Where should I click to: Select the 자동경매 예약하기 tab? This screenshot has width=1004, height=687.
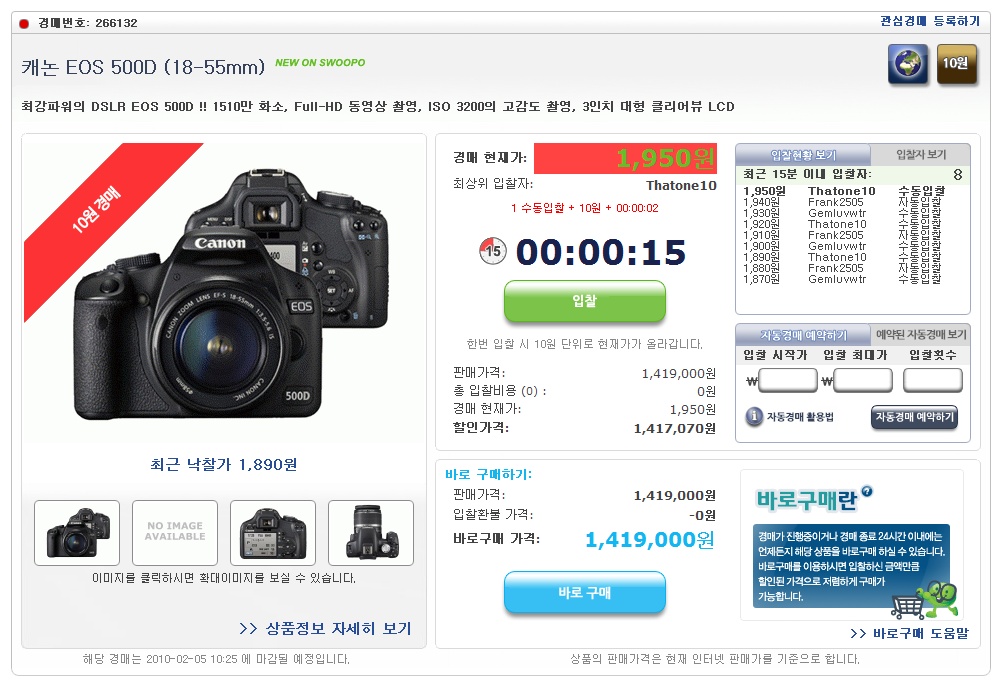803,335
